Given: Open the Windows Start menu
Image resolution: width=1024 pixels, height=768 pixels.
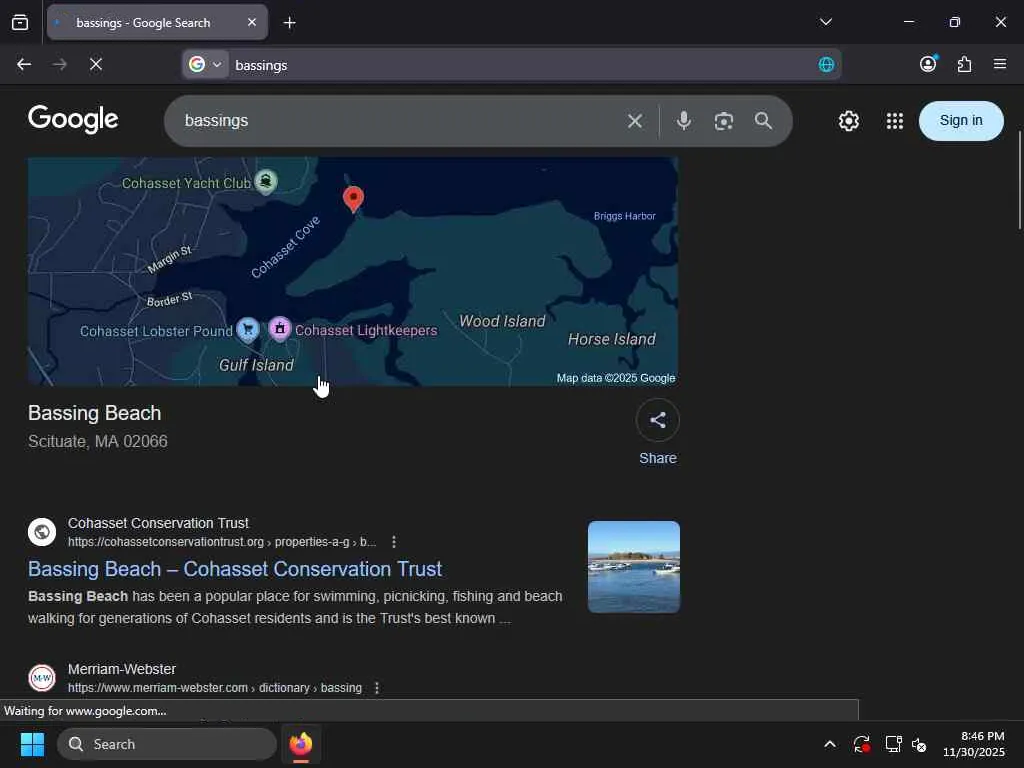Looking at the screenshot, I should point(32,744).
